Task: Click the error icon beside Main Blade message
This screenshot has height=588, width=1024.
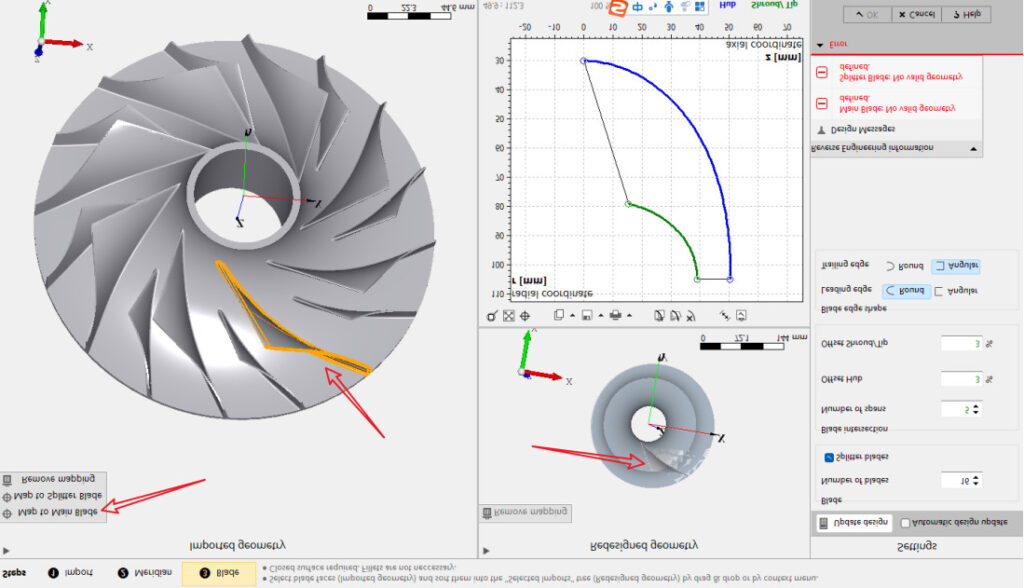Action: point(821,103)
